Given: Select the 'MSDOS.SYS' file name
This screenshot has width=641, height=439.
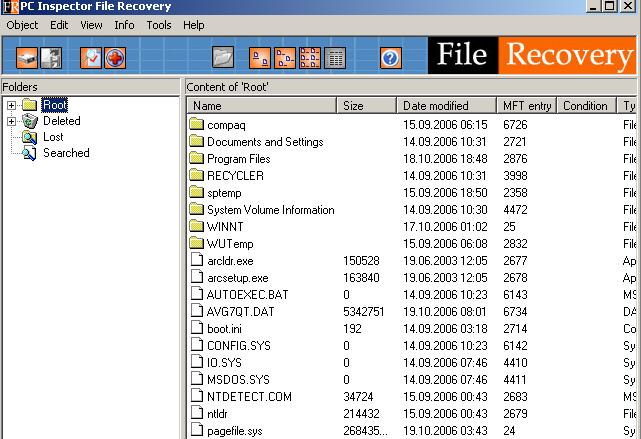Looking at the screenshot, I should (238, 380).
